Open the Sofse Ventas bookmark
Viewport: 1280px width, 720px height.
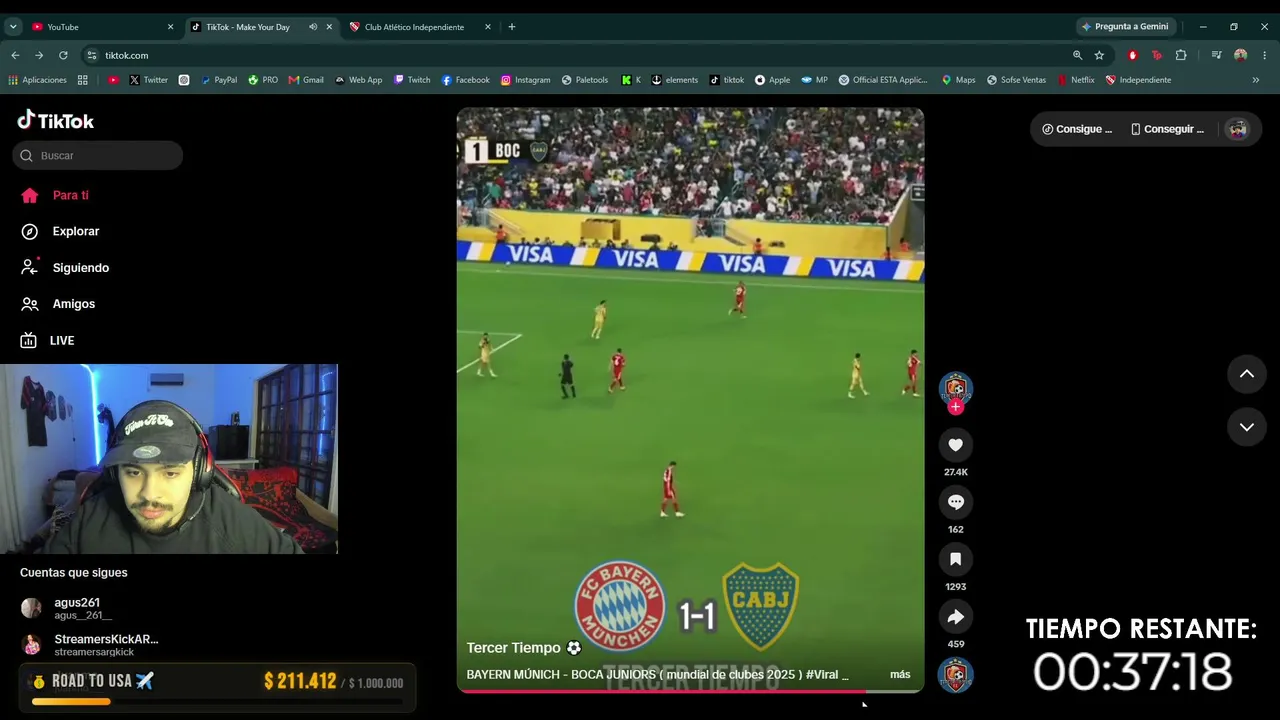[x=1016, y=80]
